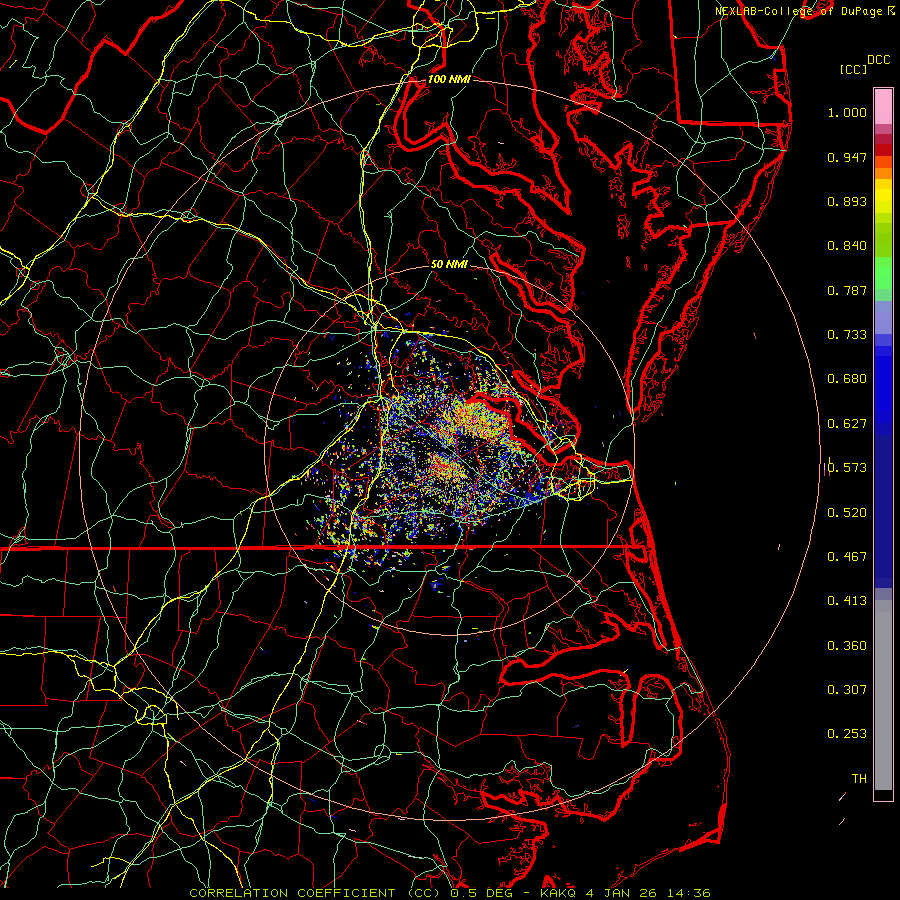Click the 0.253 legend value
This screenshot has width=900, height=900.
[x=847, y=734]
